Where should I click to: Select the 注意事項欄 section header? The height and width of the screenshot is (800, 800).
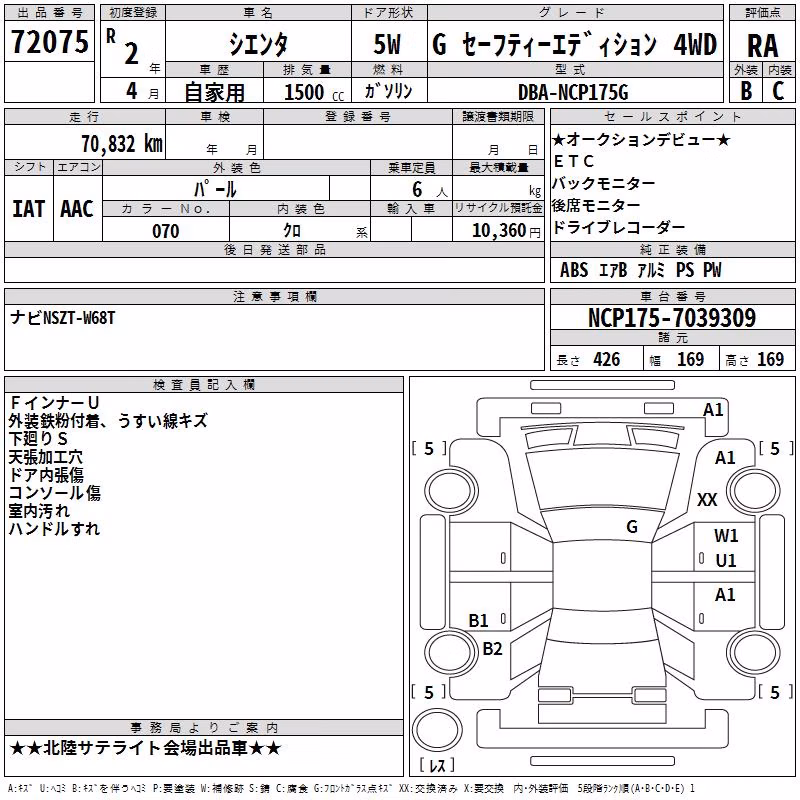click(x=275, y=296)
